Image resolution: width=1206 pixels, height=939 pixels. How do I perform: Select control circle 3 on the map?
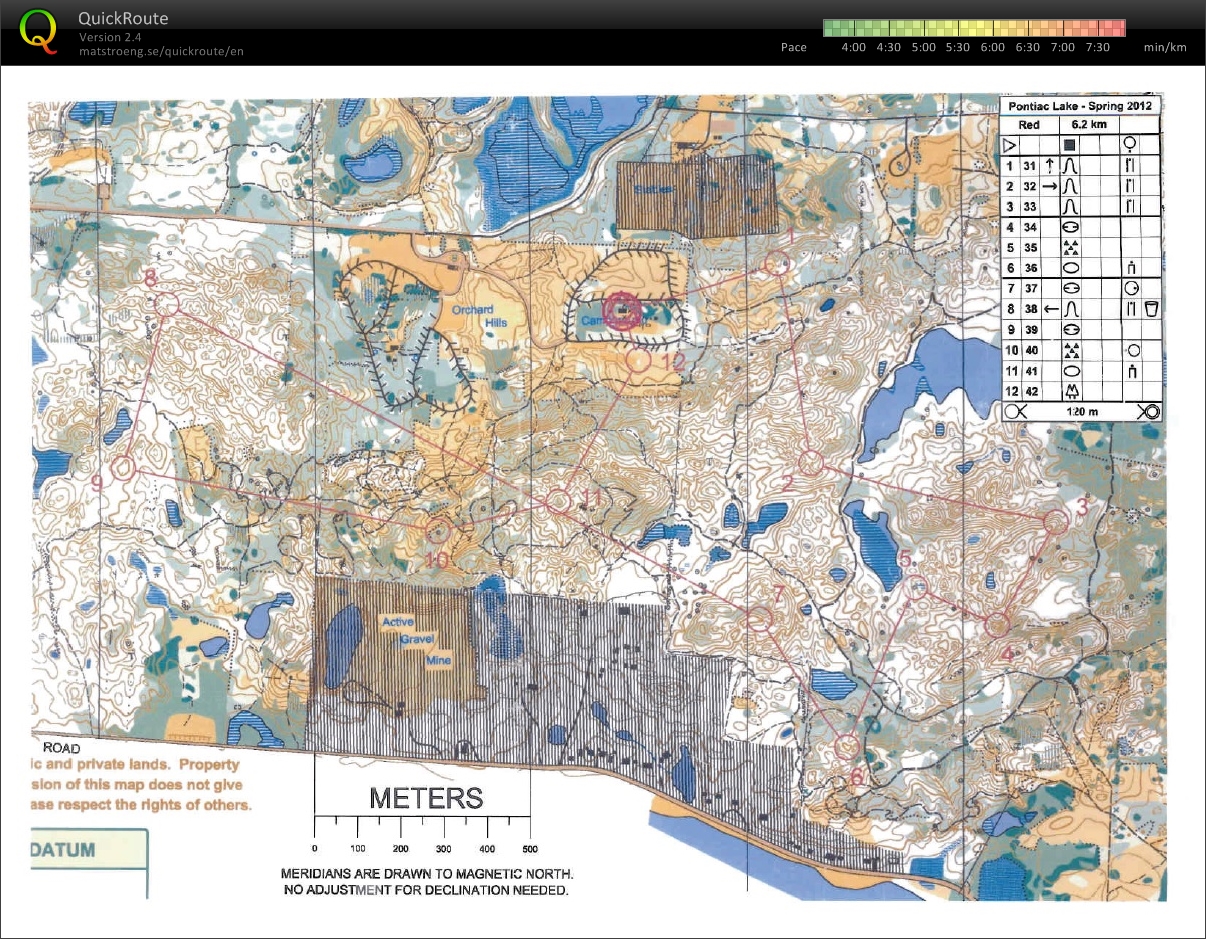point(1056,521)
